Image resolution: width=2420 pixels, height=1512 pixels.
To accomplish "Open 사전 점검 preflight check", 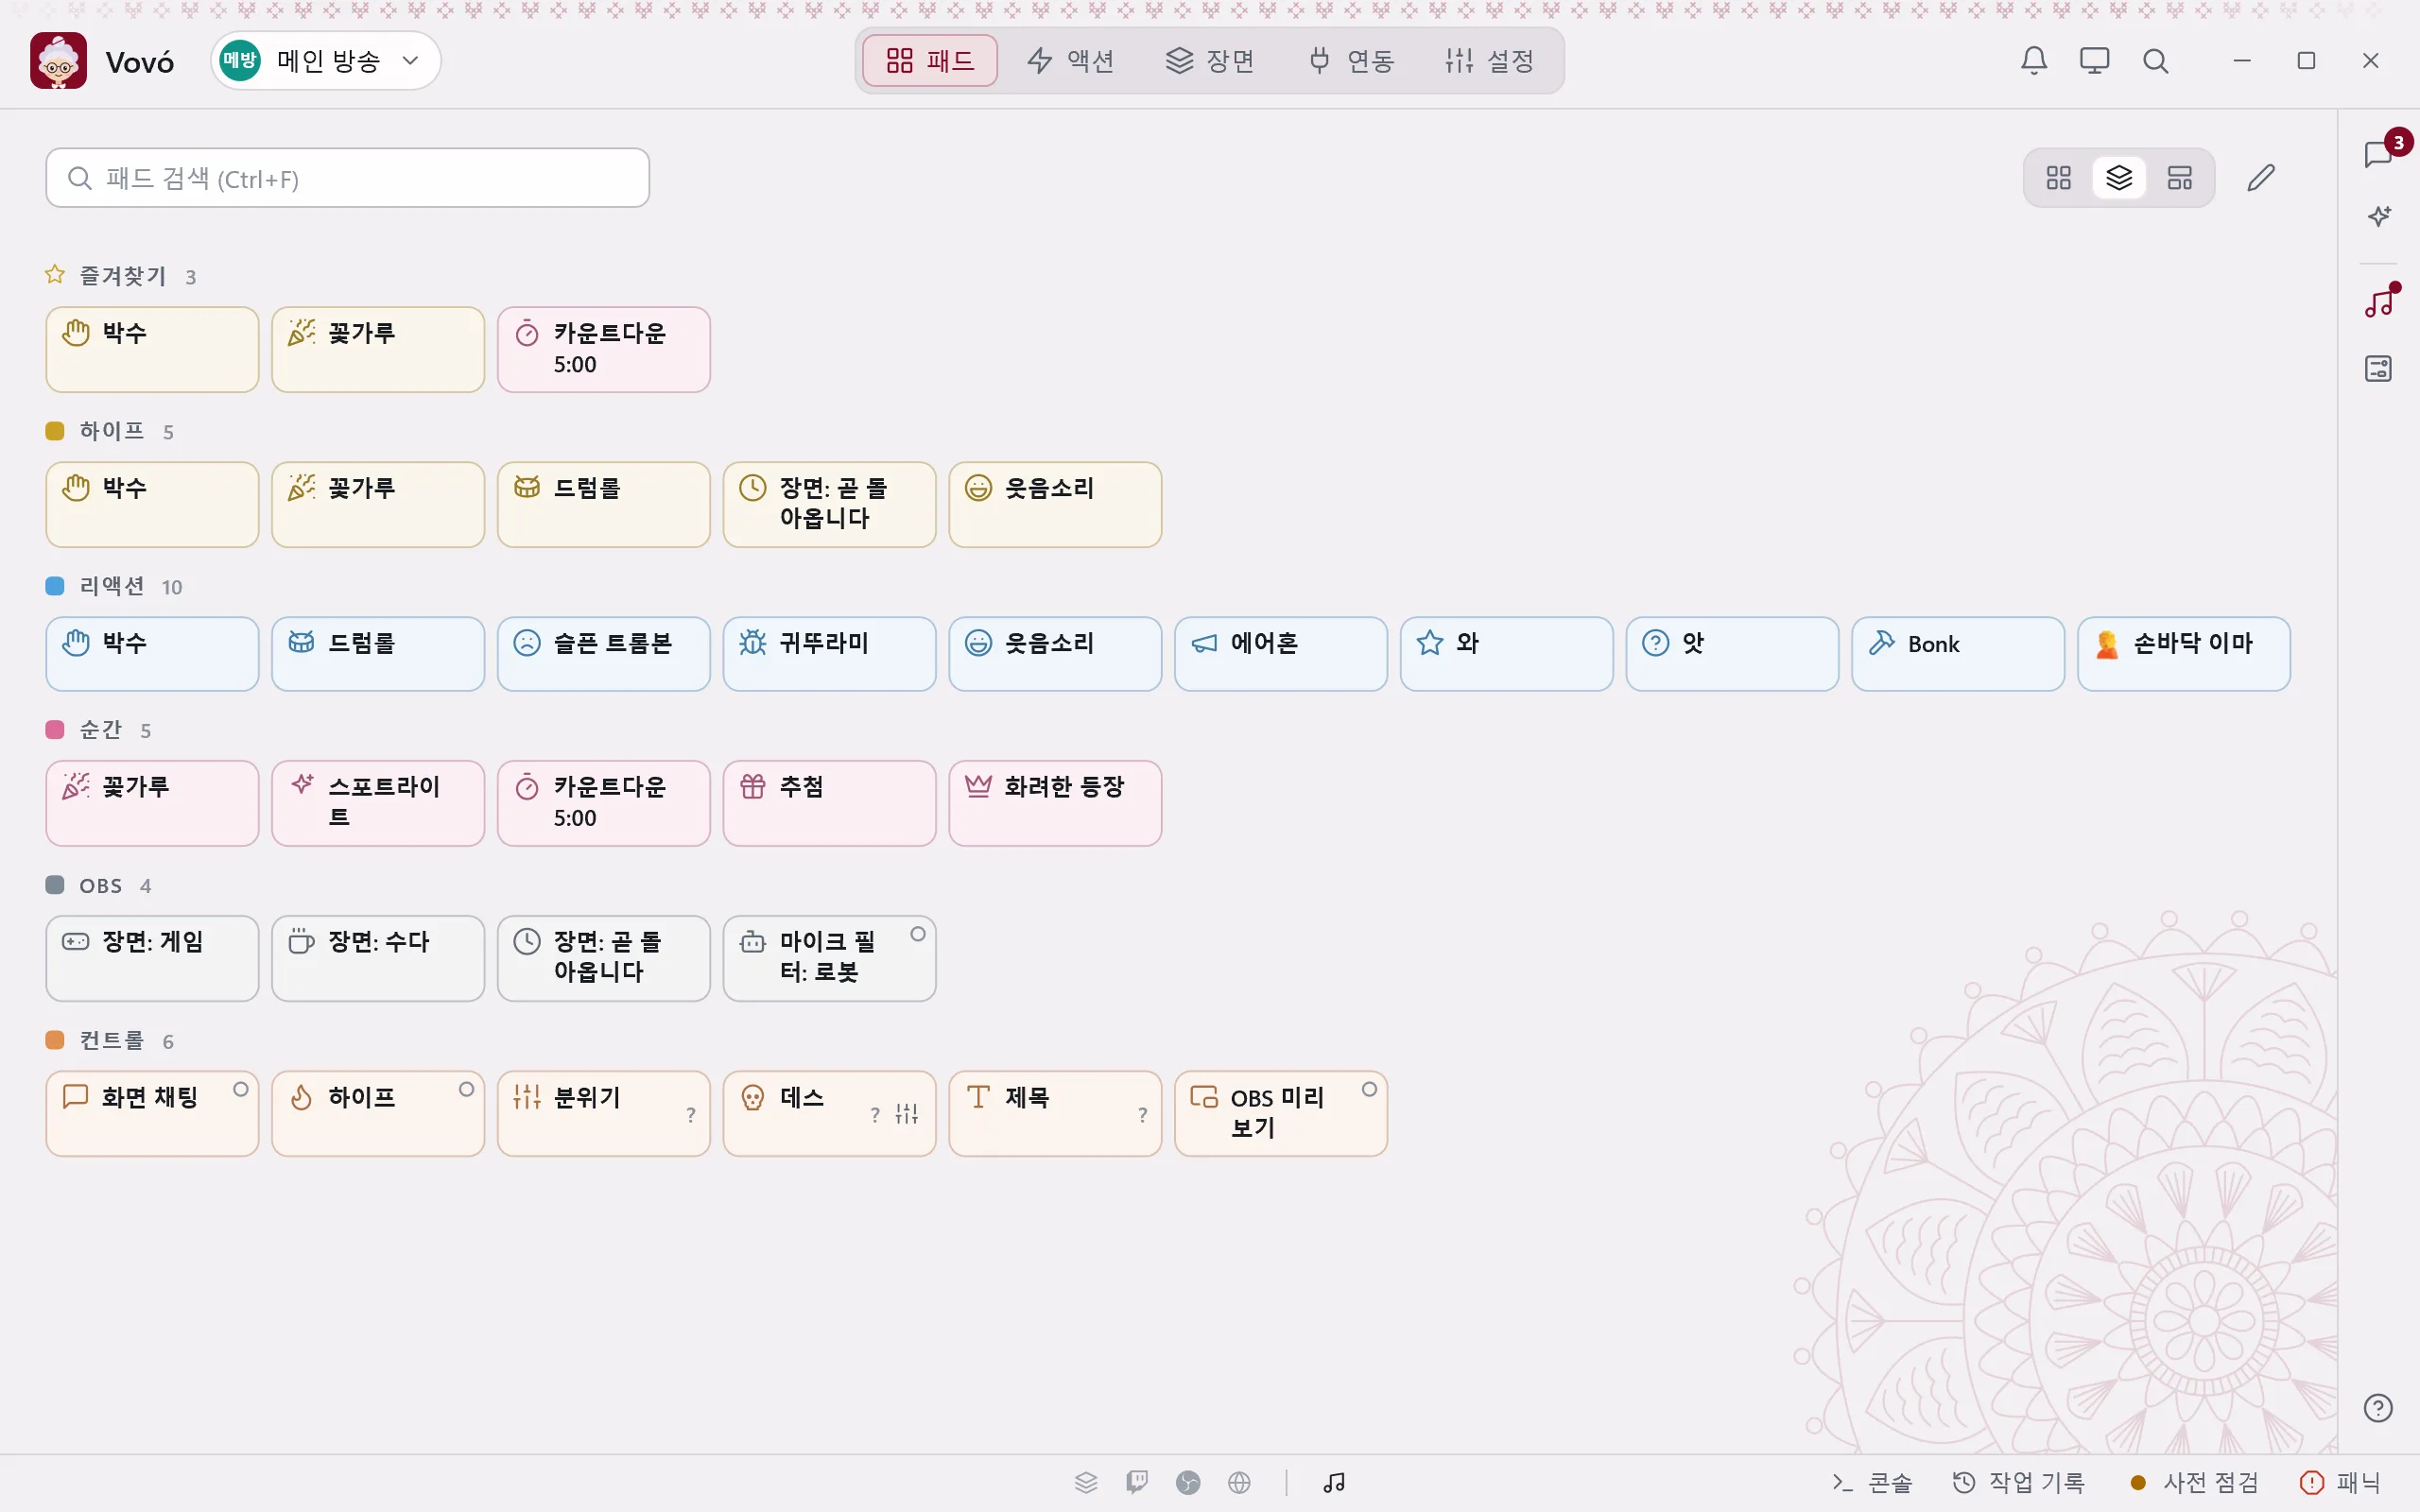I will [x=2194, y=1483].
